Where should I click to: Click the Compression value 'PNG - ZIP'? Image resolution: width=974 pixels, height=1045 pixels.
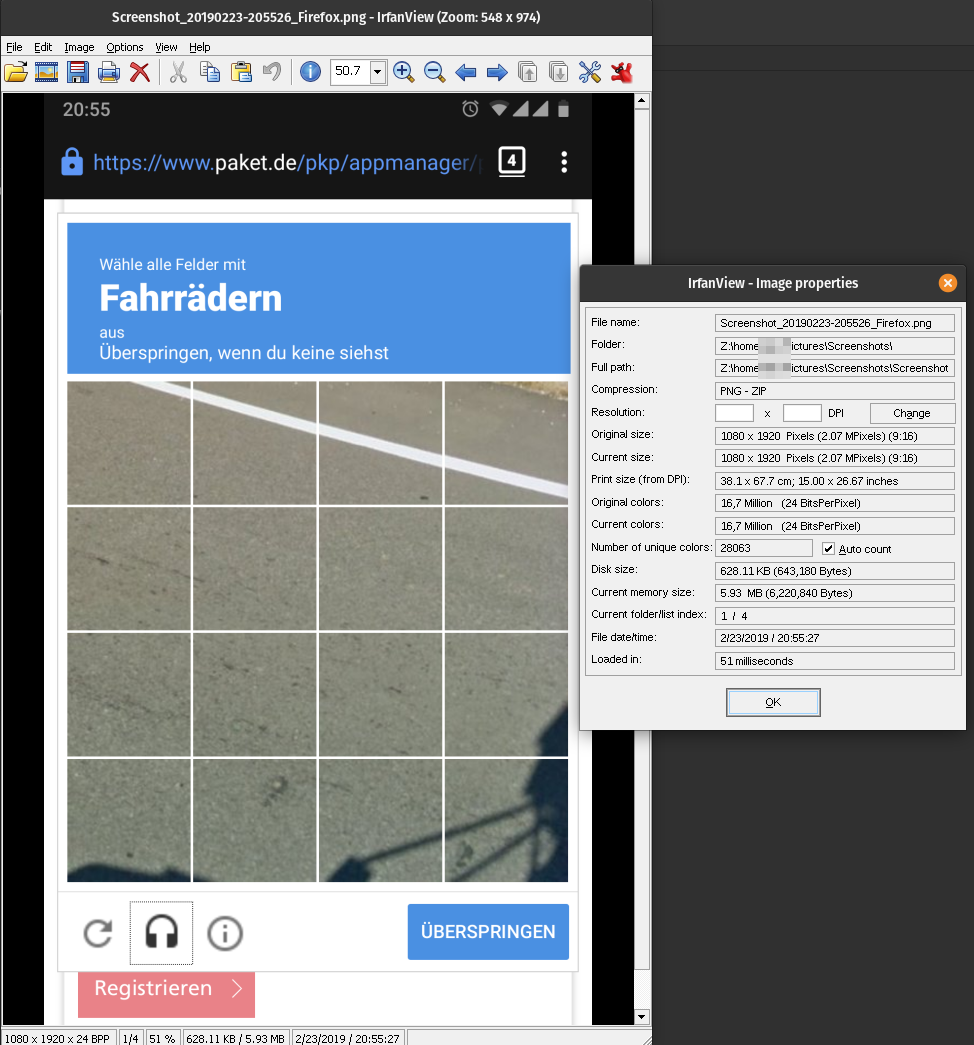pos(835,391)
